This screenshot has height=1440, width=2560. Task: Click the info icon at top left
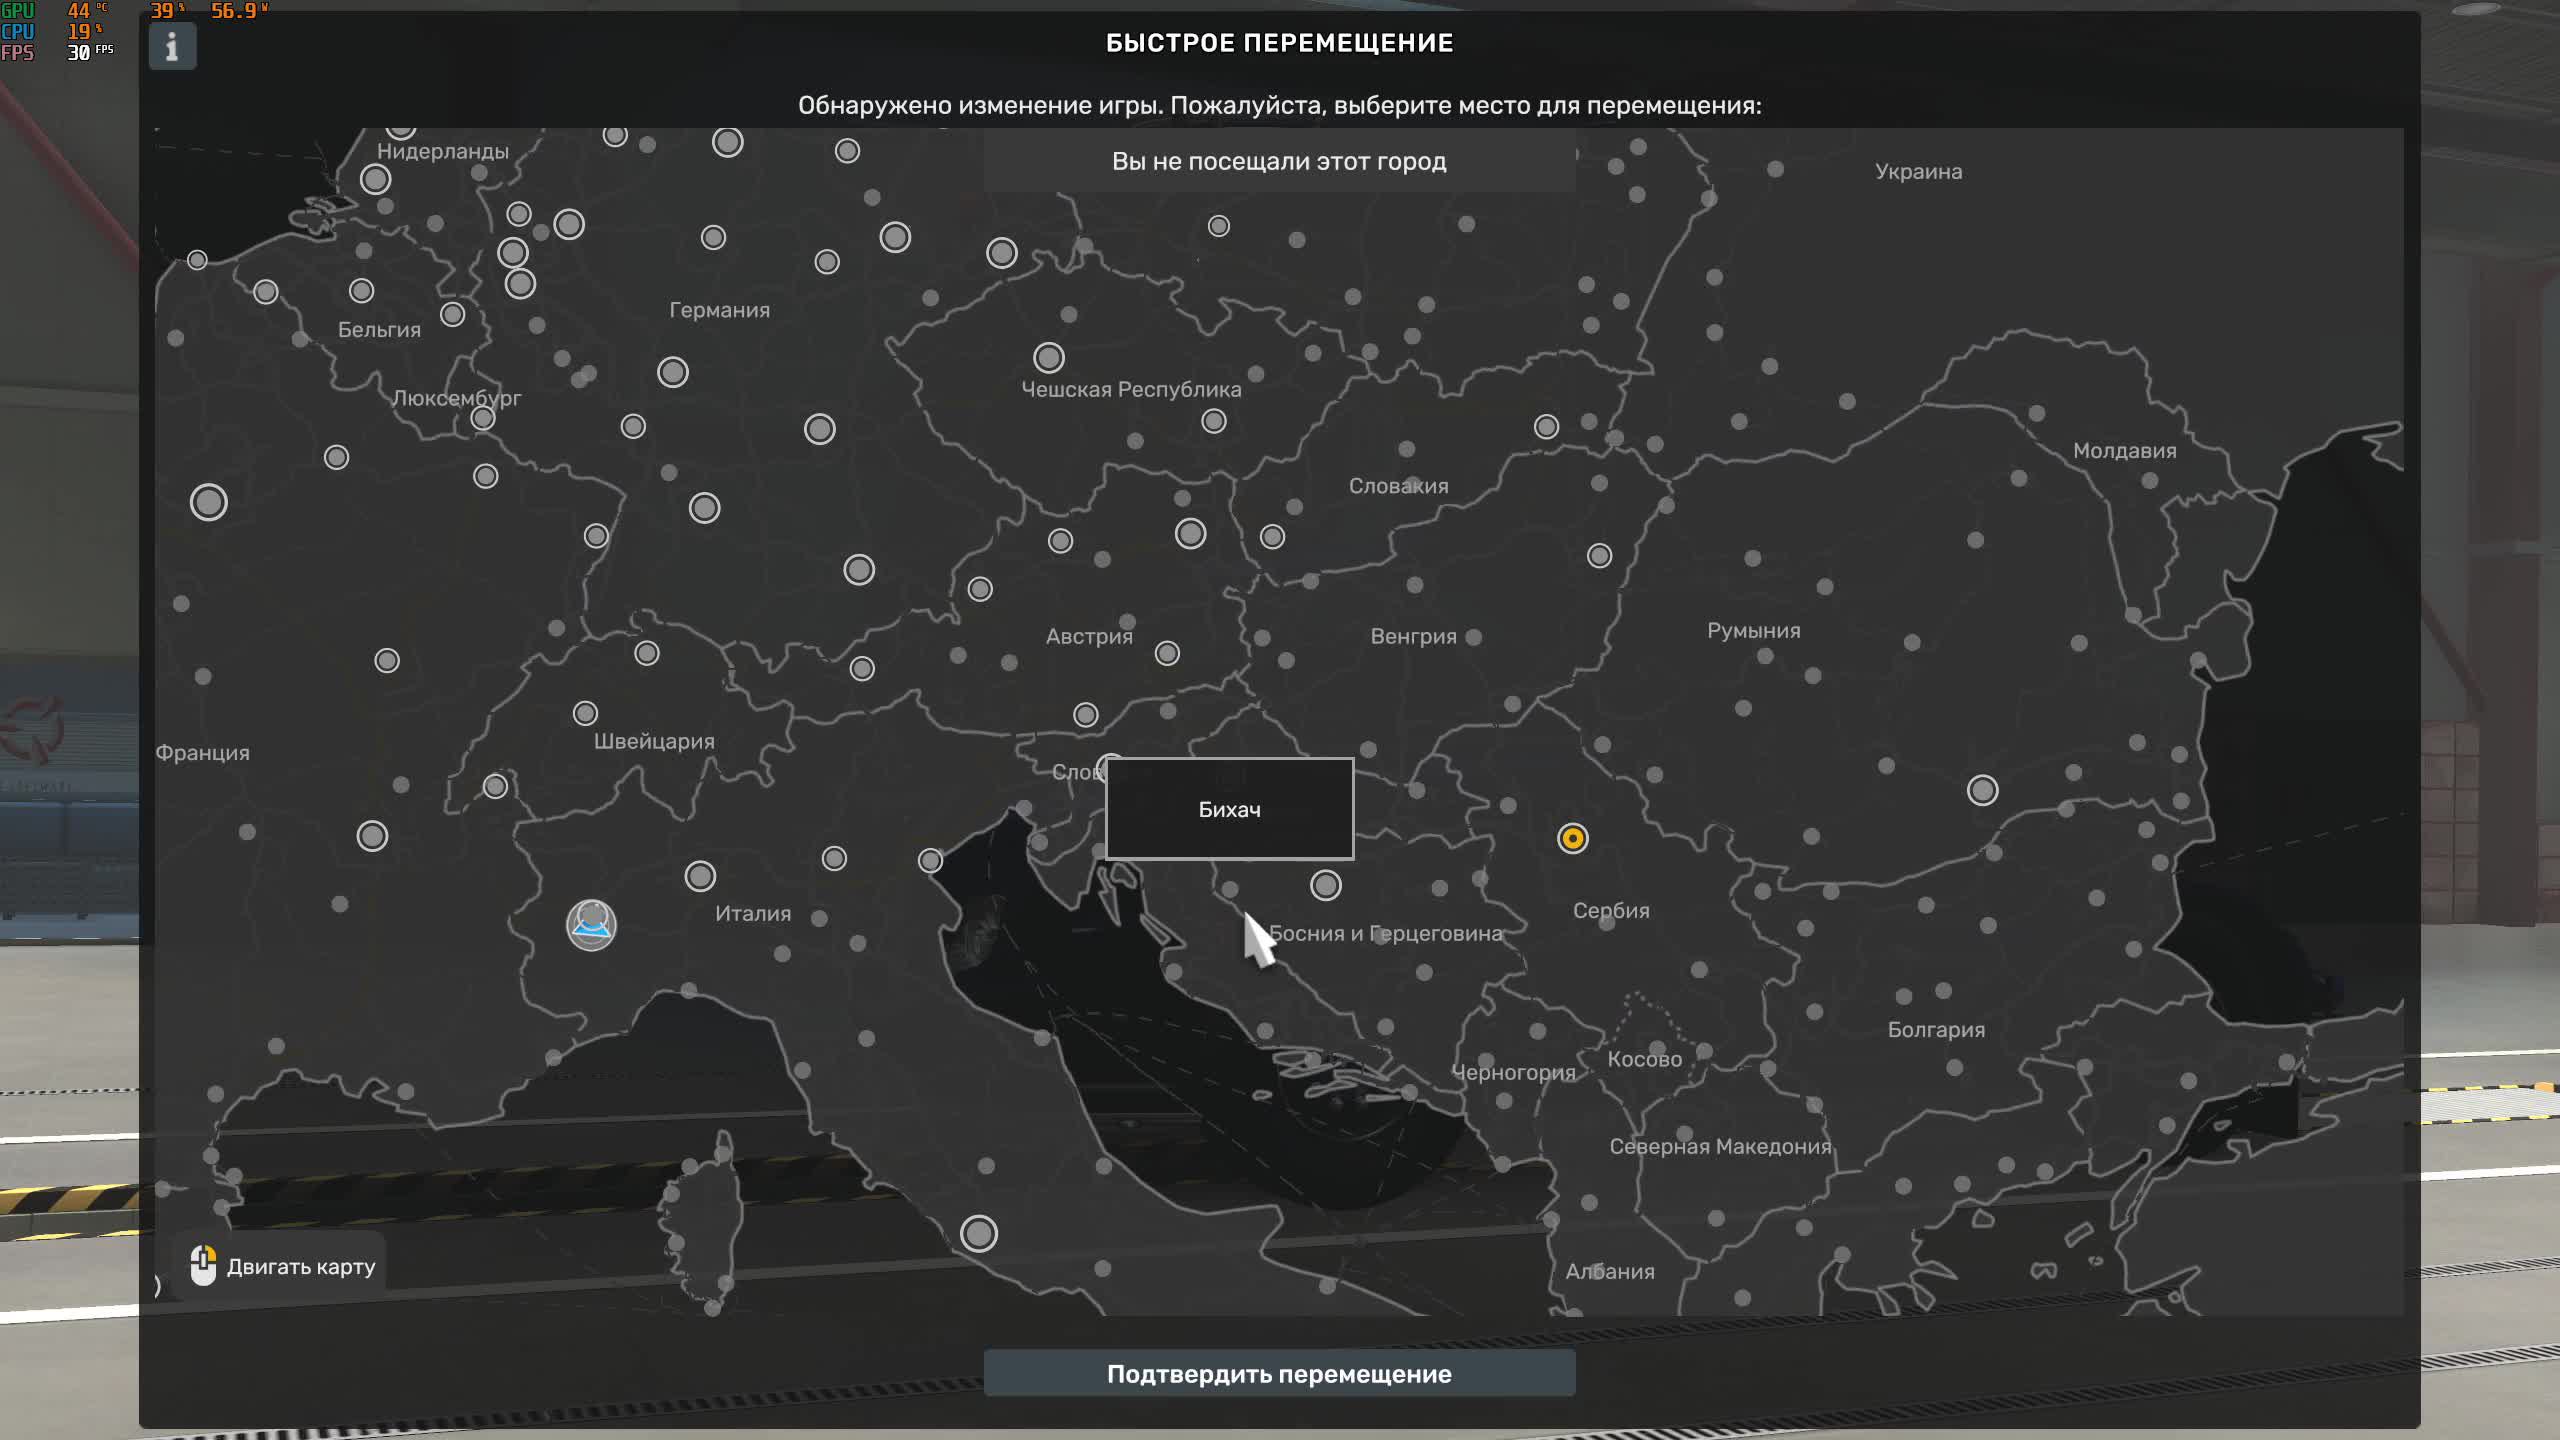coord(172,47)
